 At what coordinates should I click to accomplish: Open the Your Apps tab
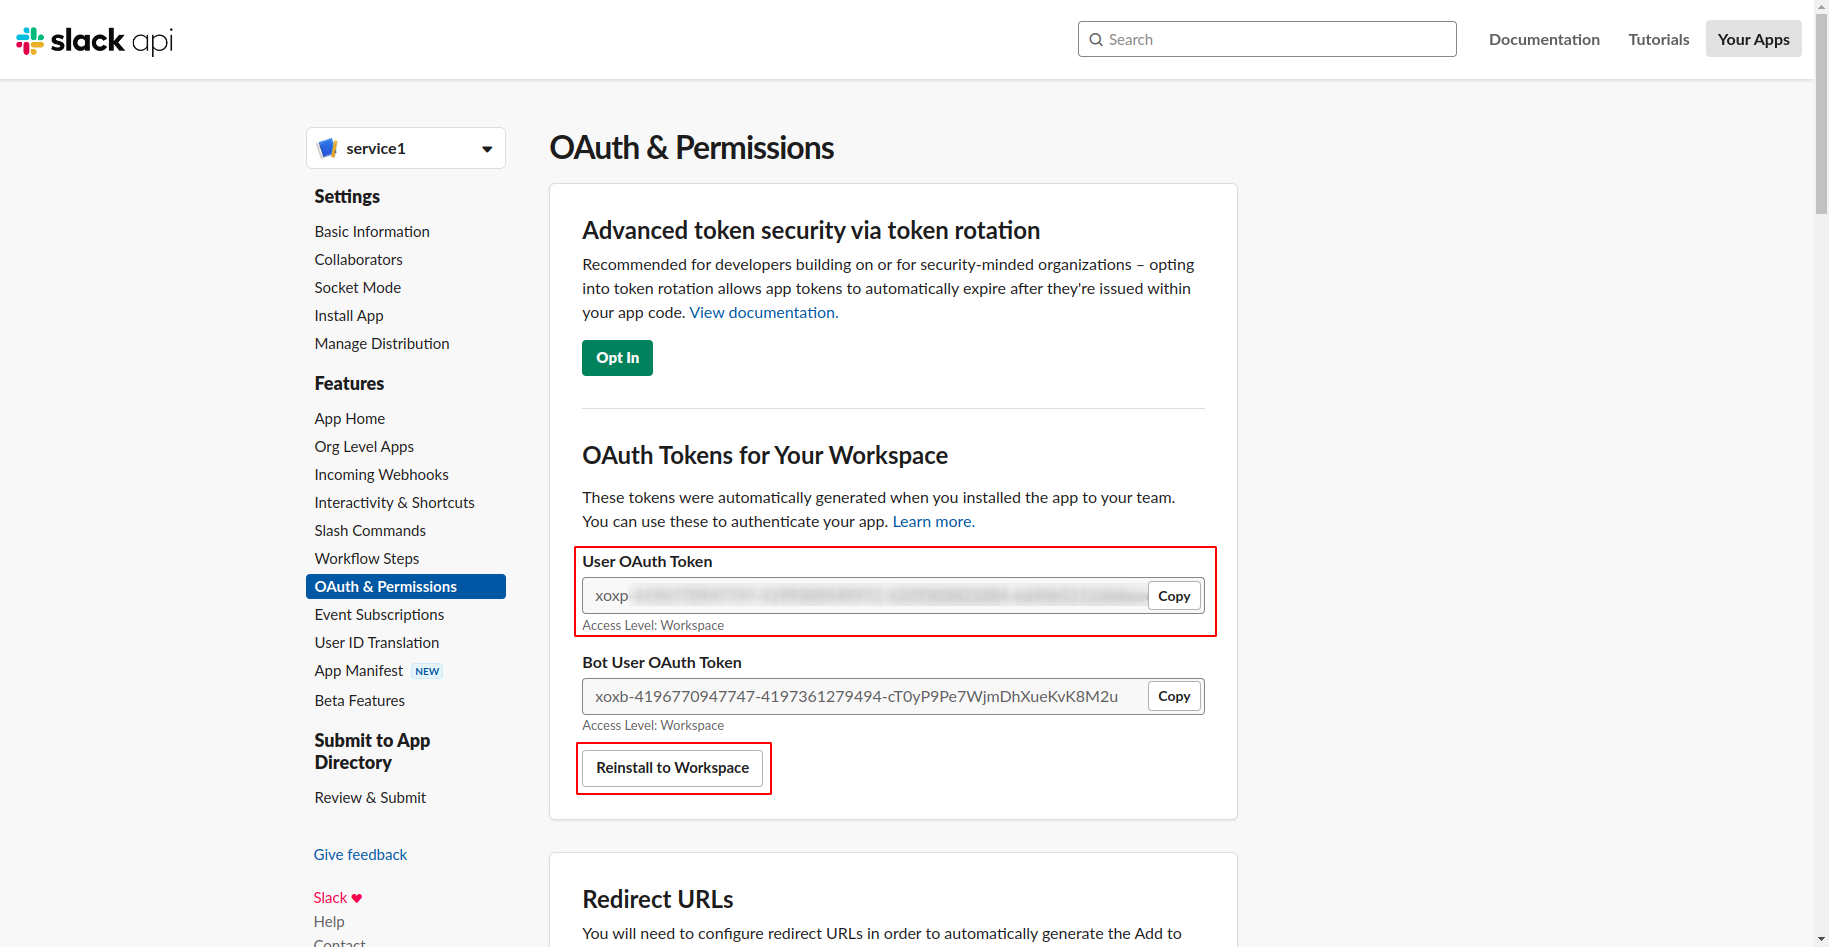tap(1753, 40)
